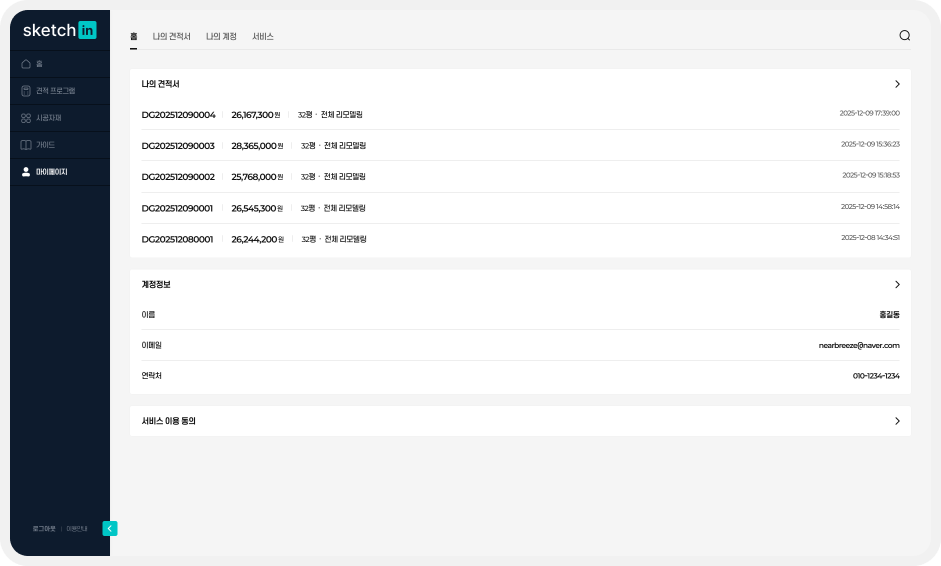Viewport: 941px width, 566px height.
Task: Click the 로그아웃 link
Action: tap(44, 529)
